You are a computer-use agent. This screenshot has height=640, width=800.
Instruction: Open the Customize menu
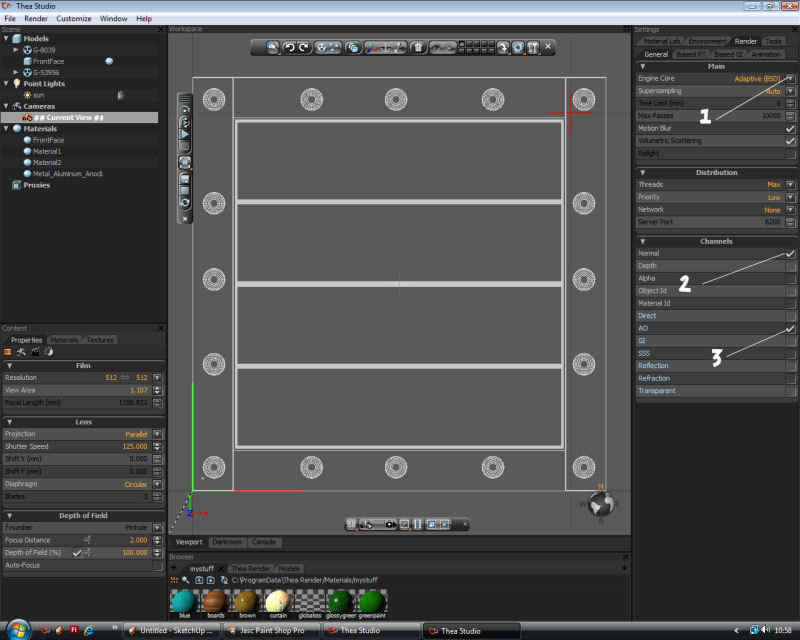(x=73, y=18)
